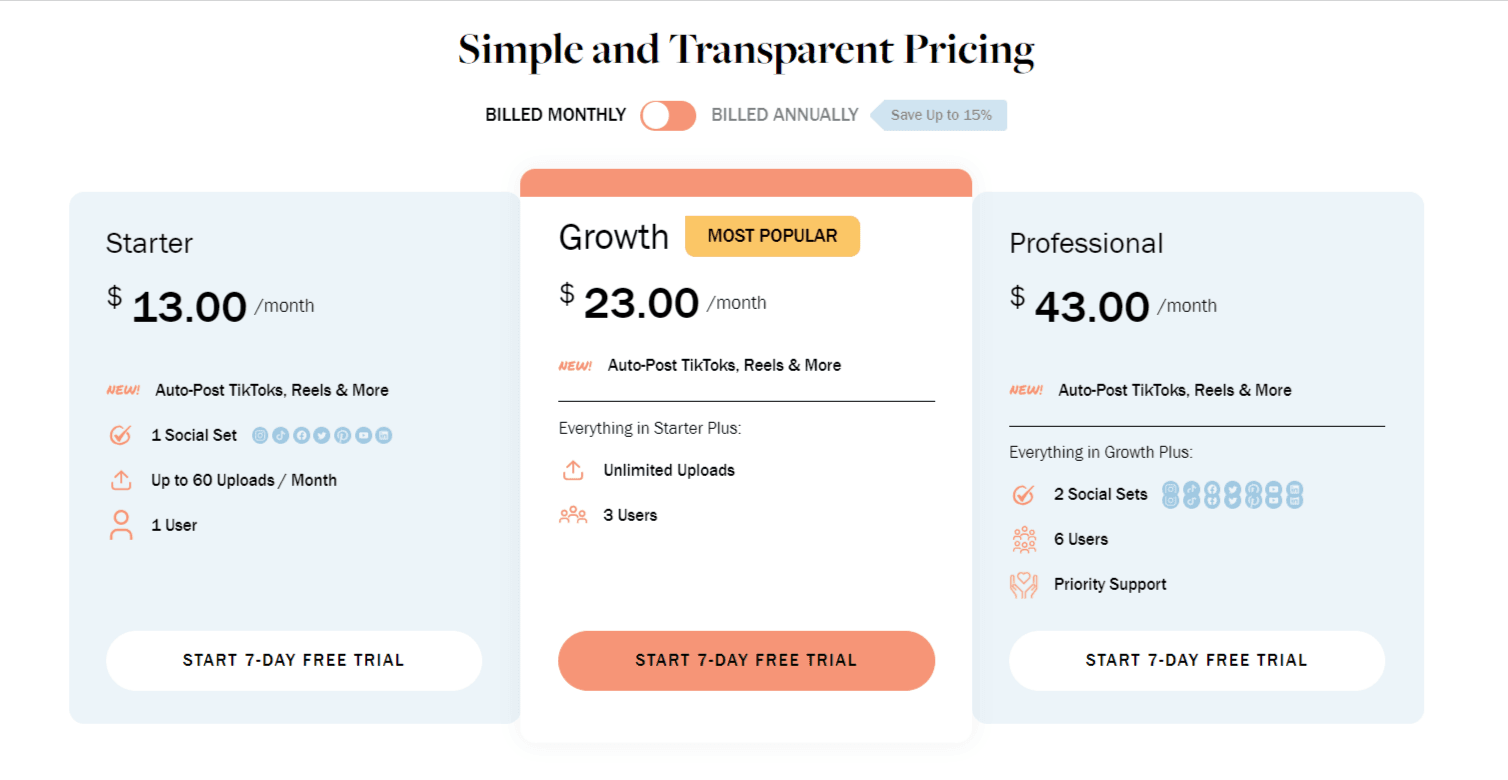Click the upload icon beside Unlimited Uploads

pos(573,470)
